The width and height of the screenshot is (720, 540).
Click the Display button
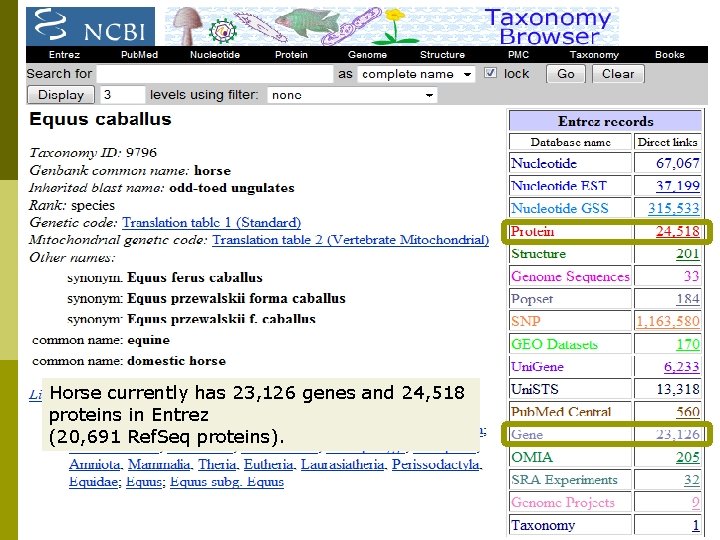(x=61, y=95)
